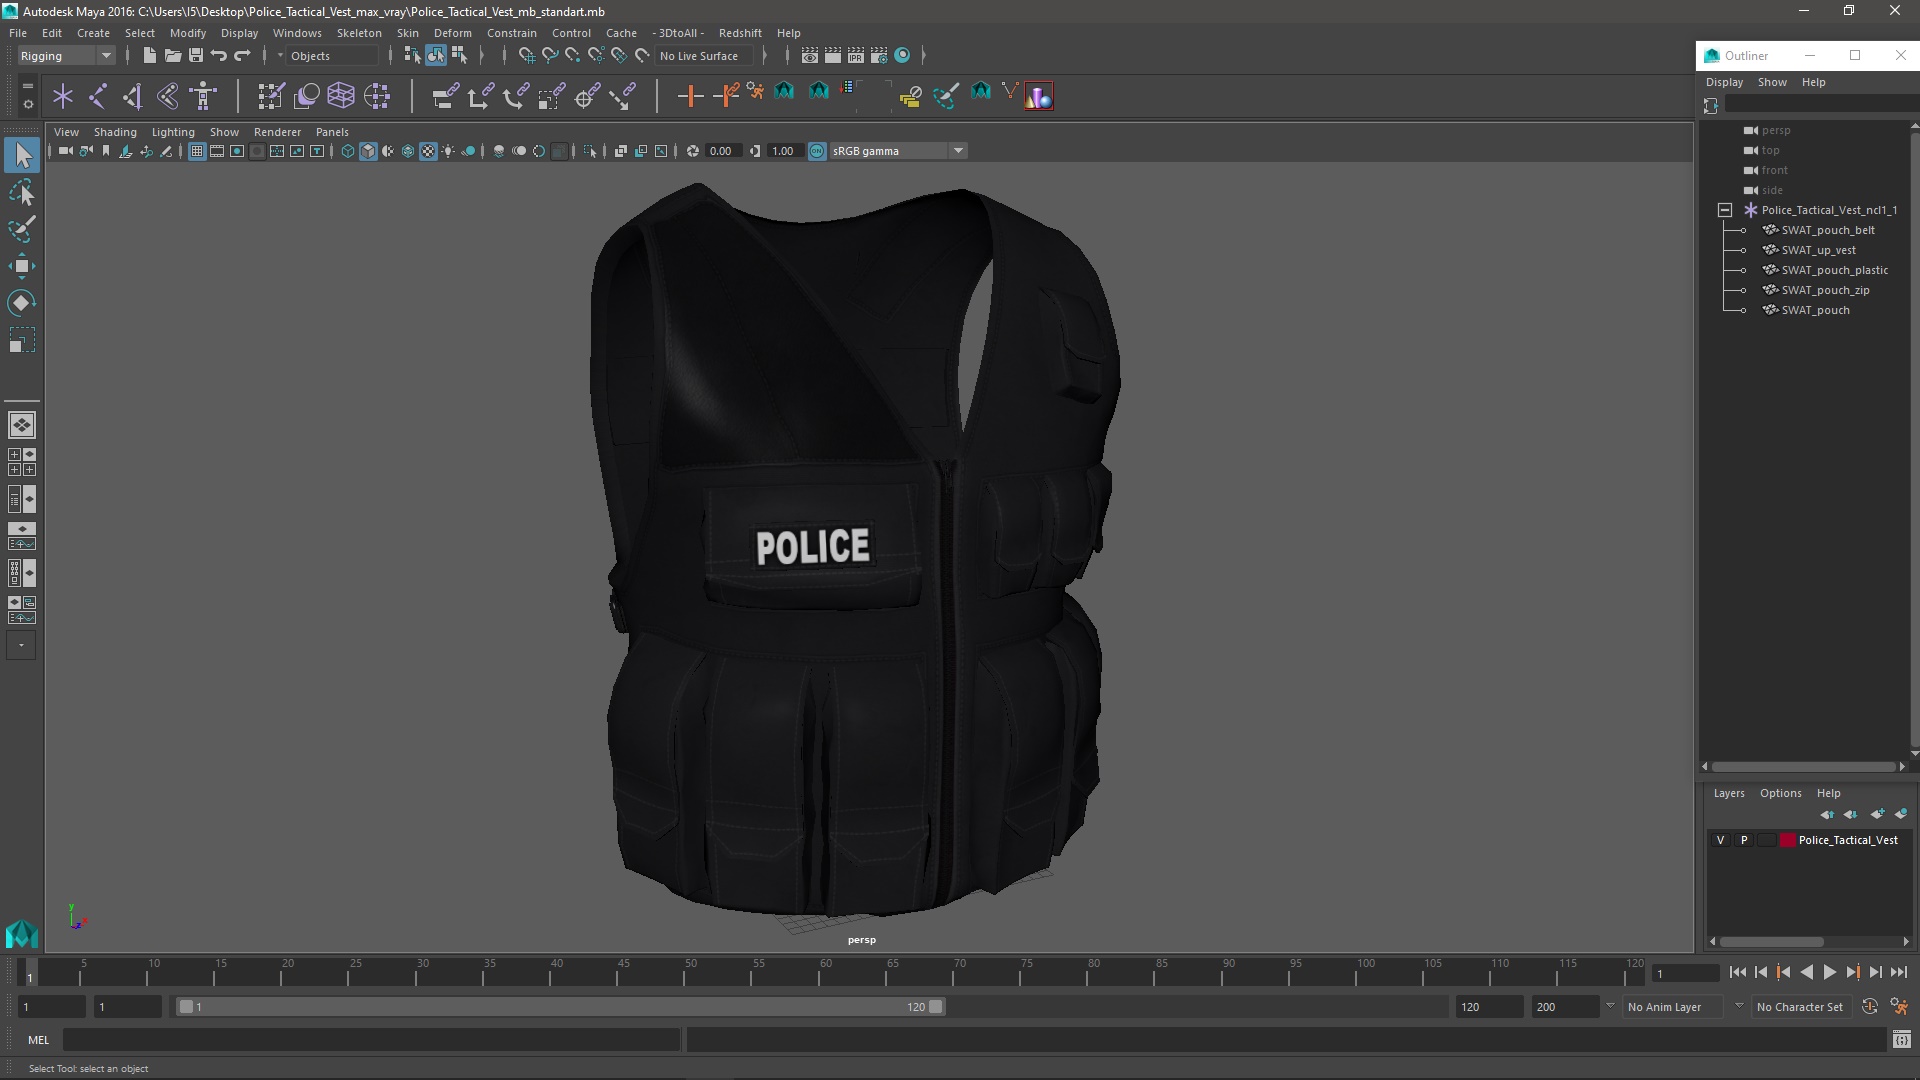
Task: Toggle the V visibility box for Police_Tactical_Vest layer
Action: tap(1720, 840)
